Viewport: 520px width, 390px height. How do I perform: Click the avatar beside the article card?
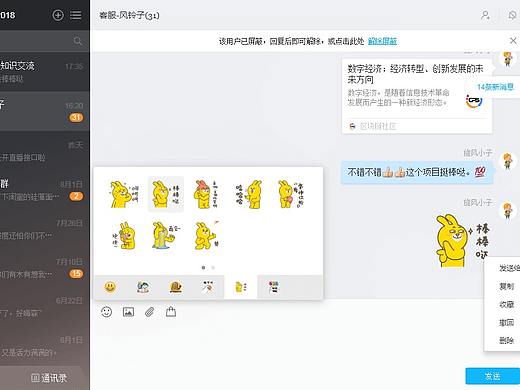(x=507, y=59)
